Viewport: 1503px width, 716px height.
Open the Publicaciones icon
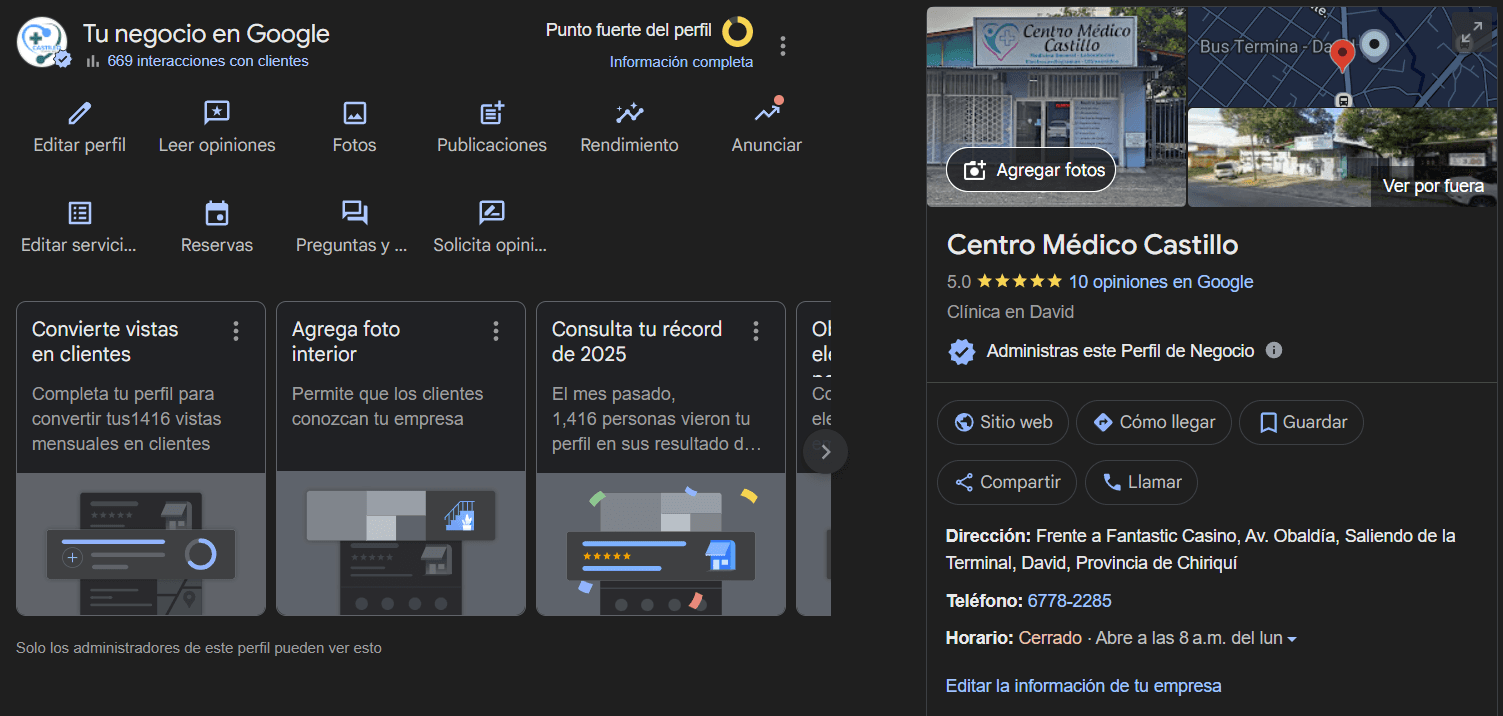click(492, 113)
